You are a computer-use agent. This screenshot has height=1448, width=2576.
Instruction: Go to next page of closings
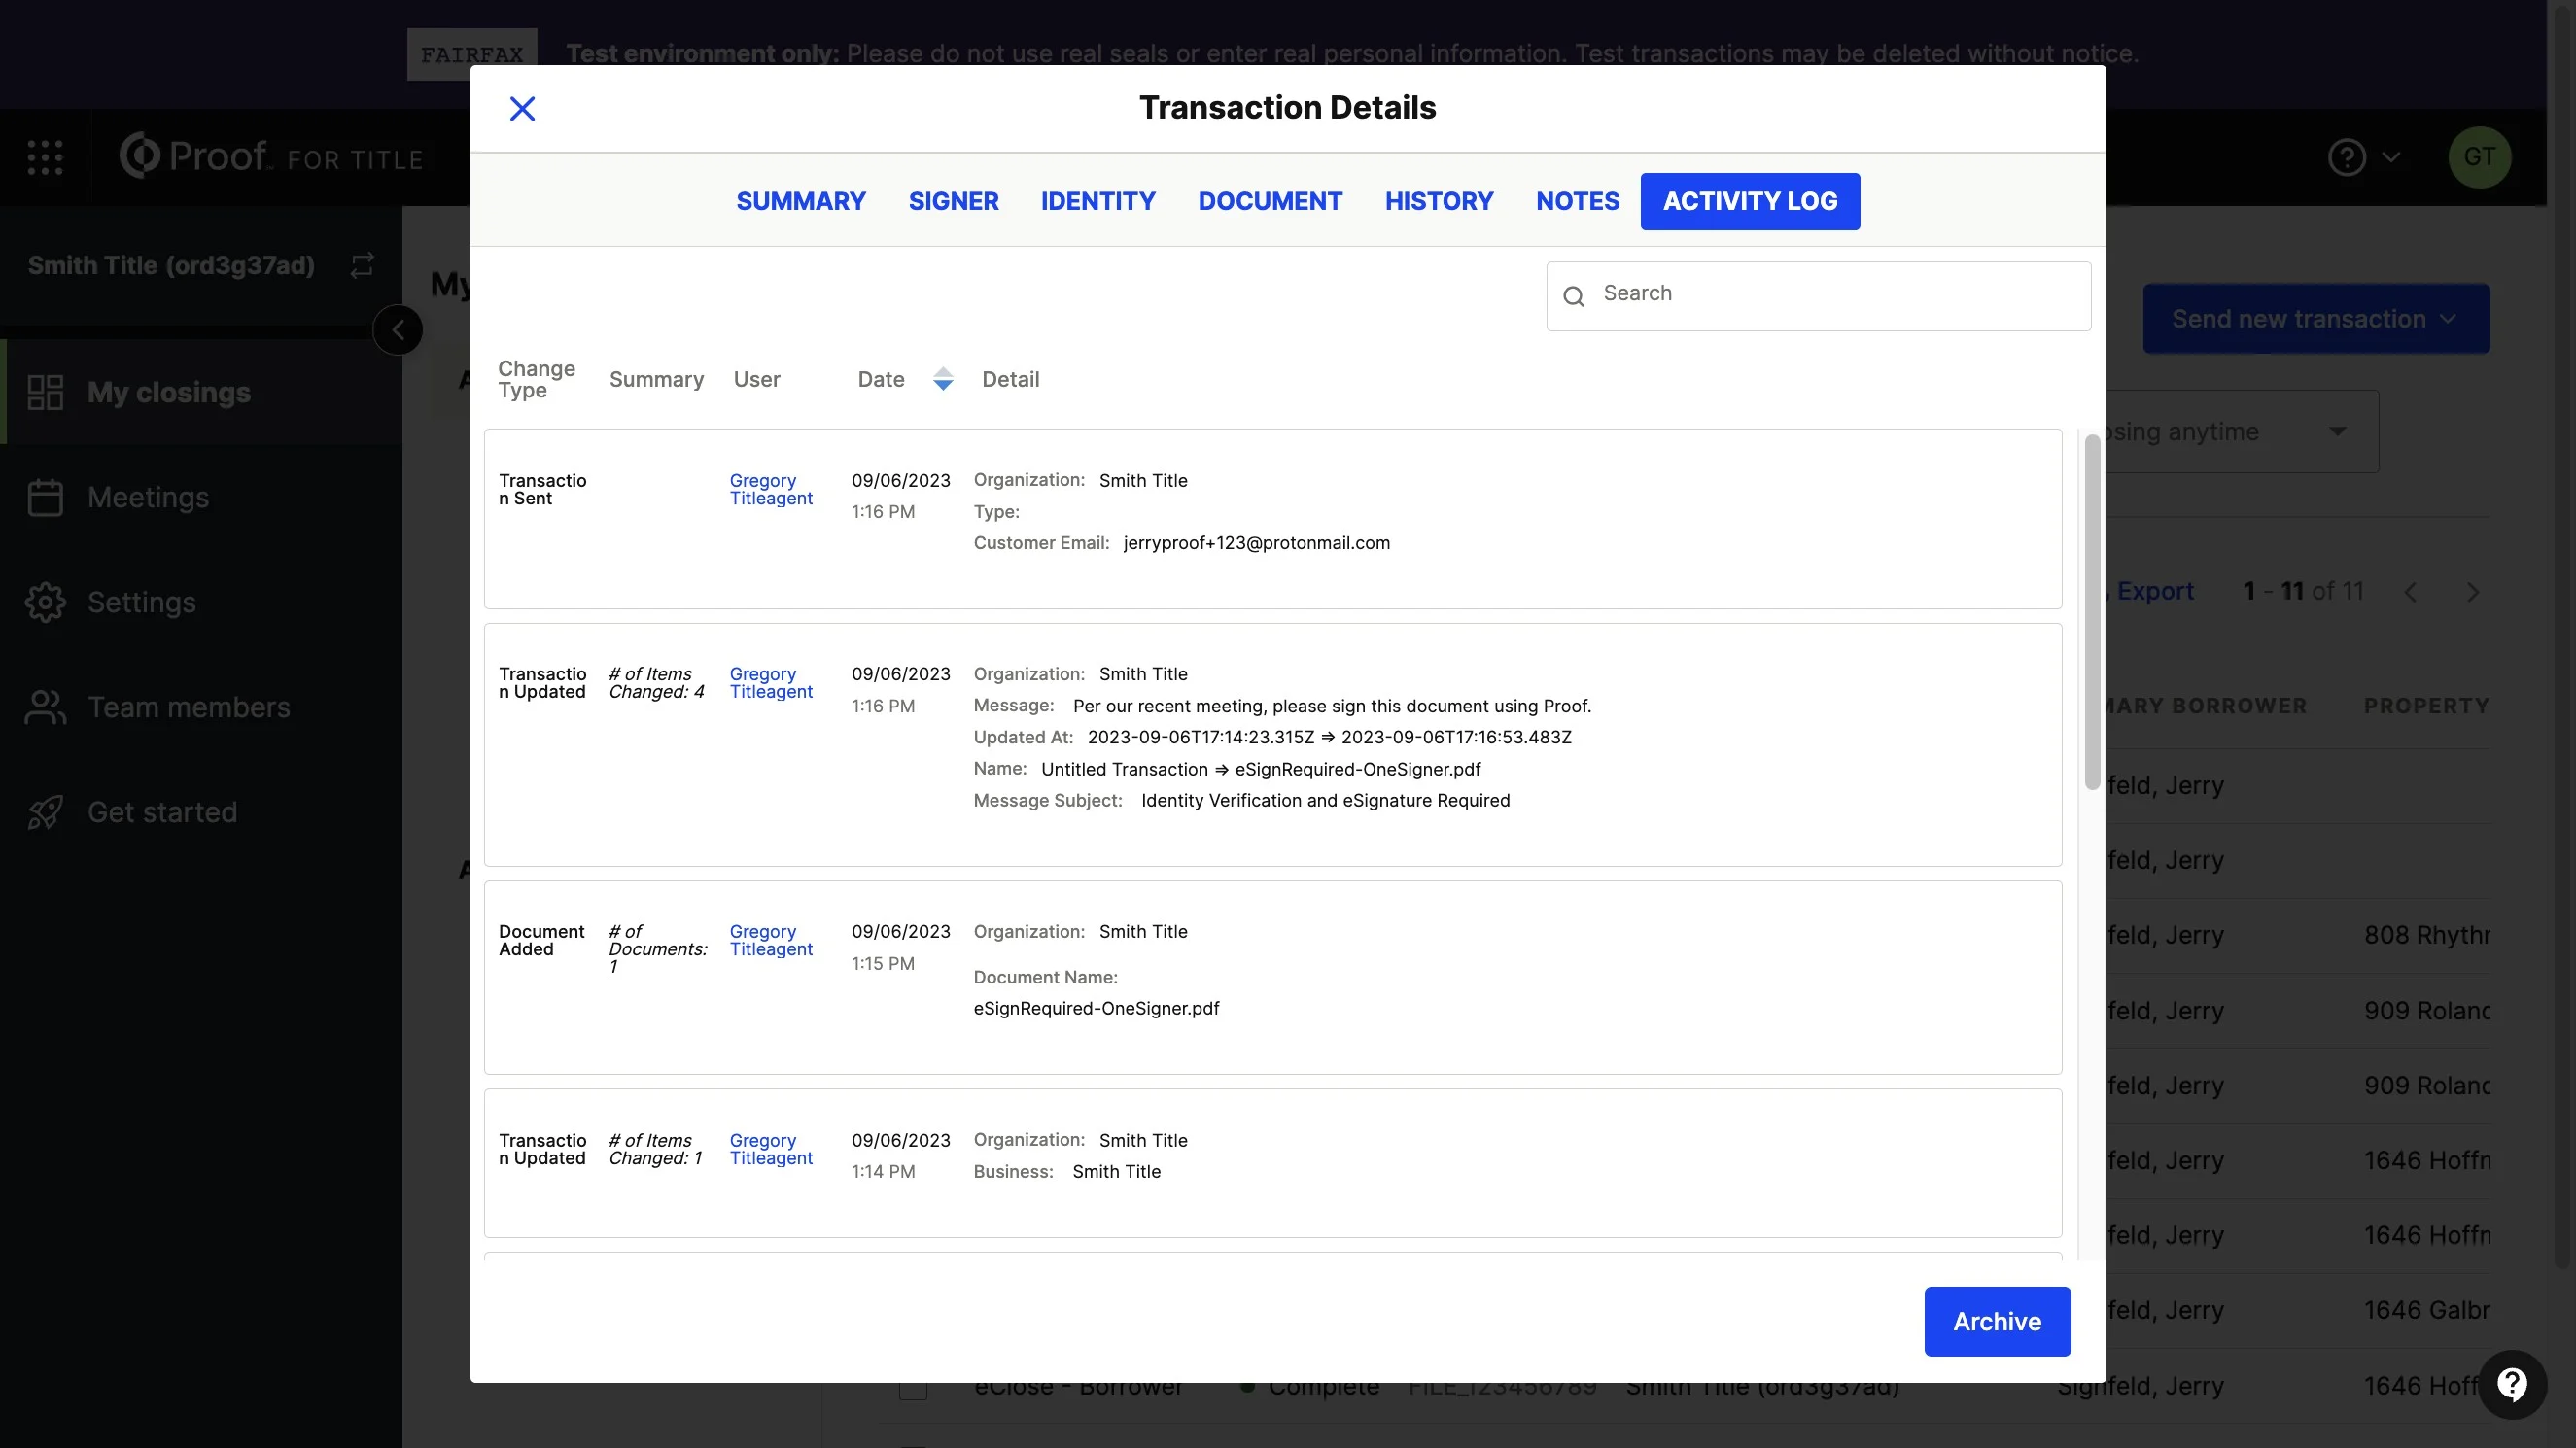coord(2472,592)
